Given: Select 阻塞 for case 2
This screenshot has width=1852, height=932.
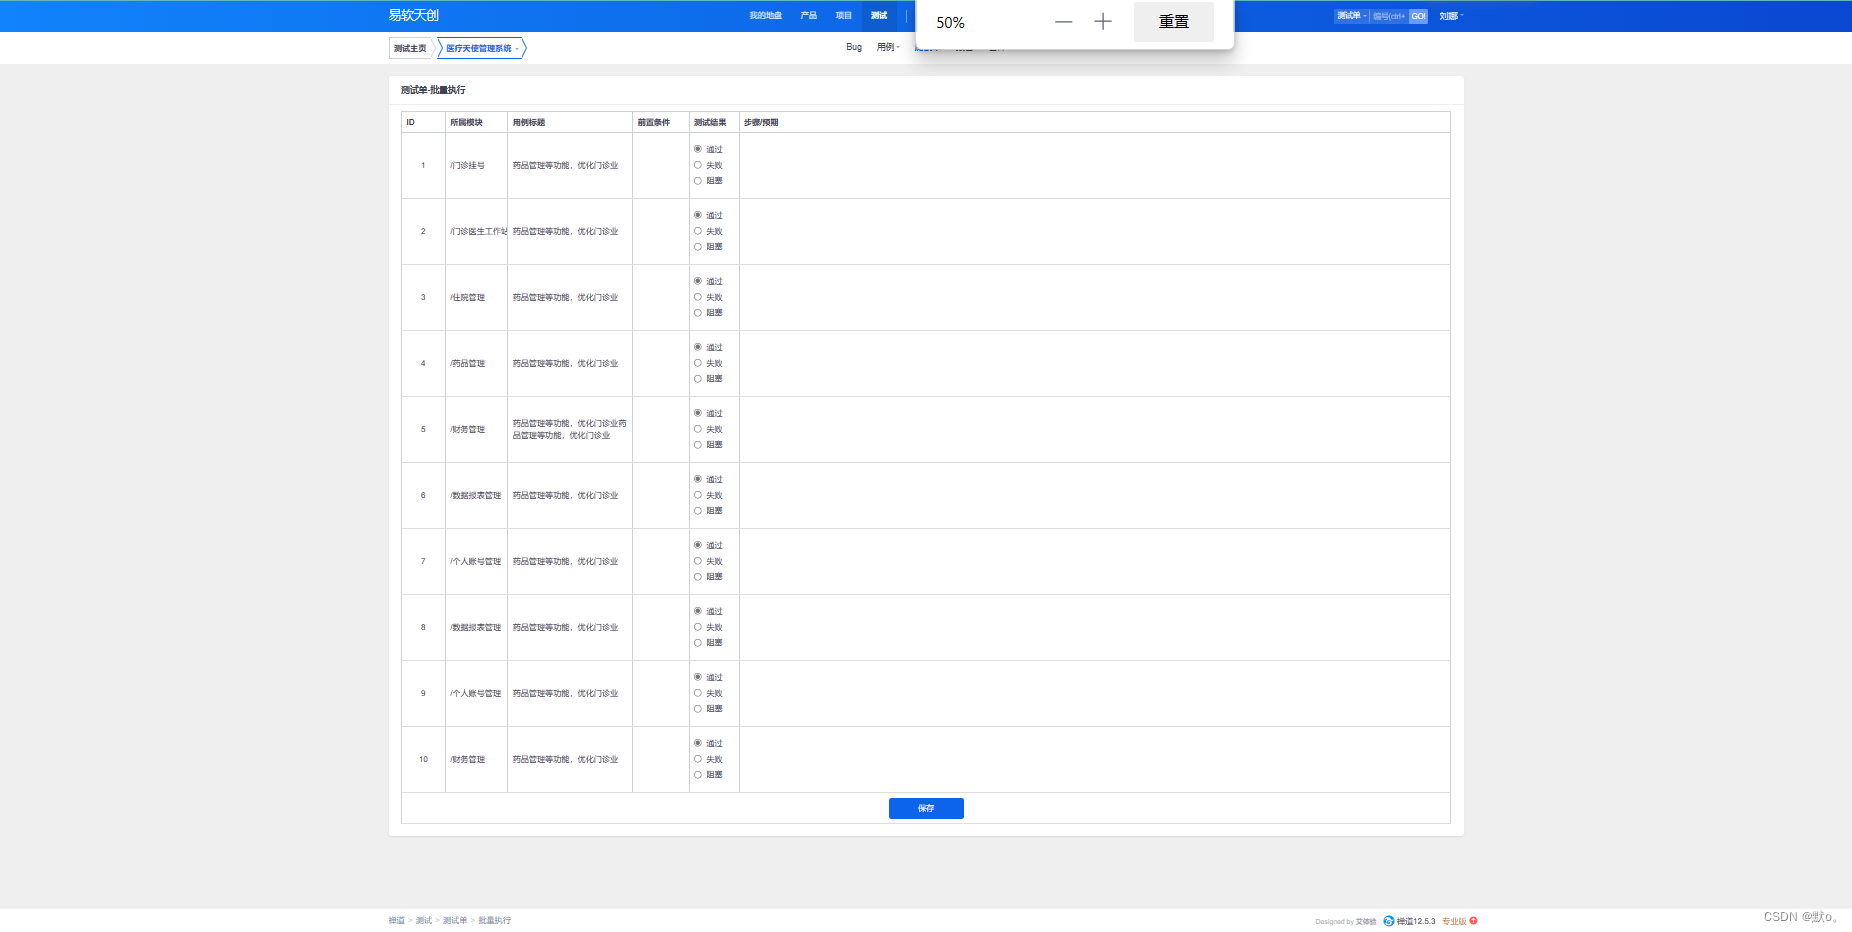Looking at the screenshot, I should (698, 247).
